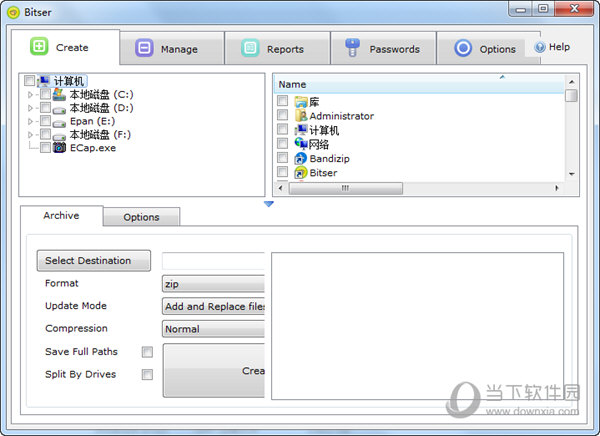
Task: Select the Options sub-tab beside Archive
Action: click(141, 217)
